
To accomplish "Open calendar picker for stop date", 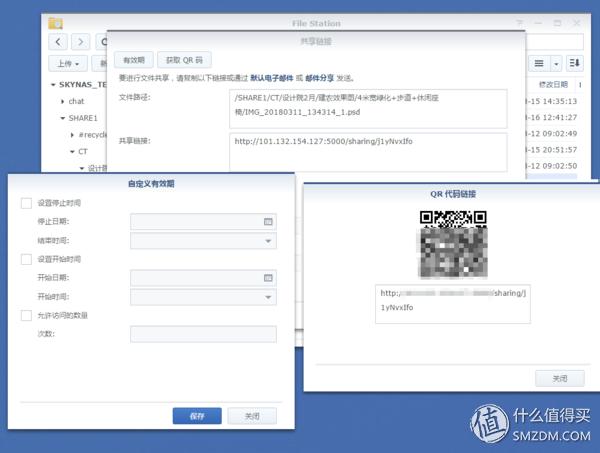I will [x=268, y=222].
